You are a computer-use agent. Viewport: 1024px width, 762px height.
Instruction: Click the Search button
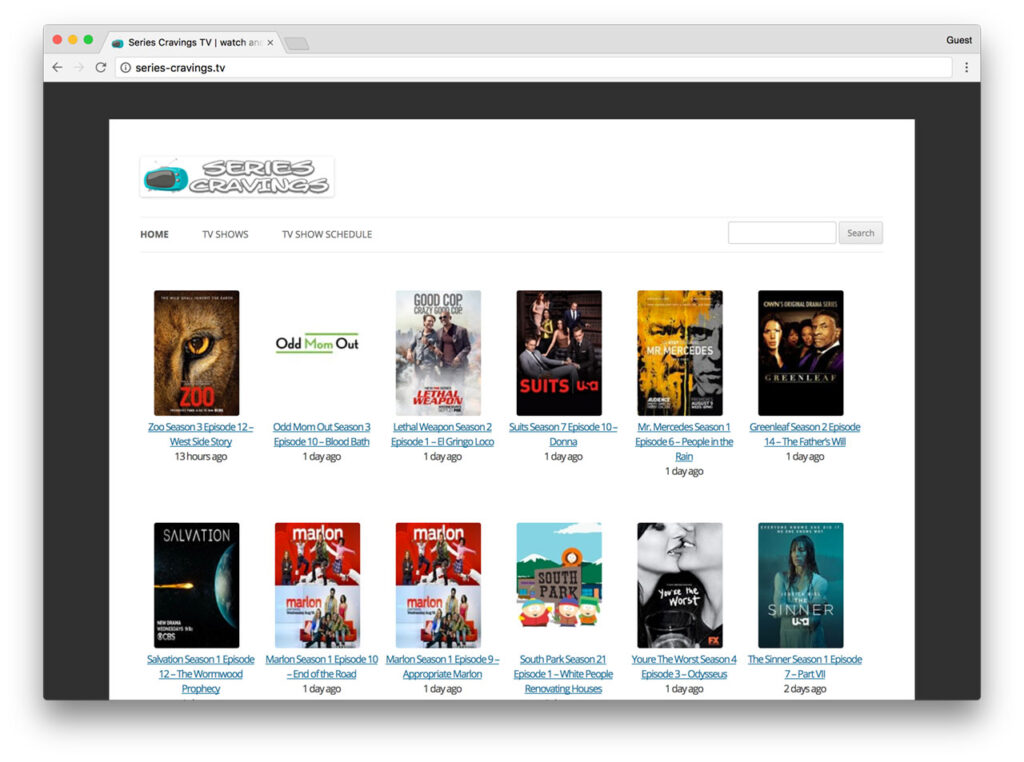pyautogui.click(x=861, y=233)
